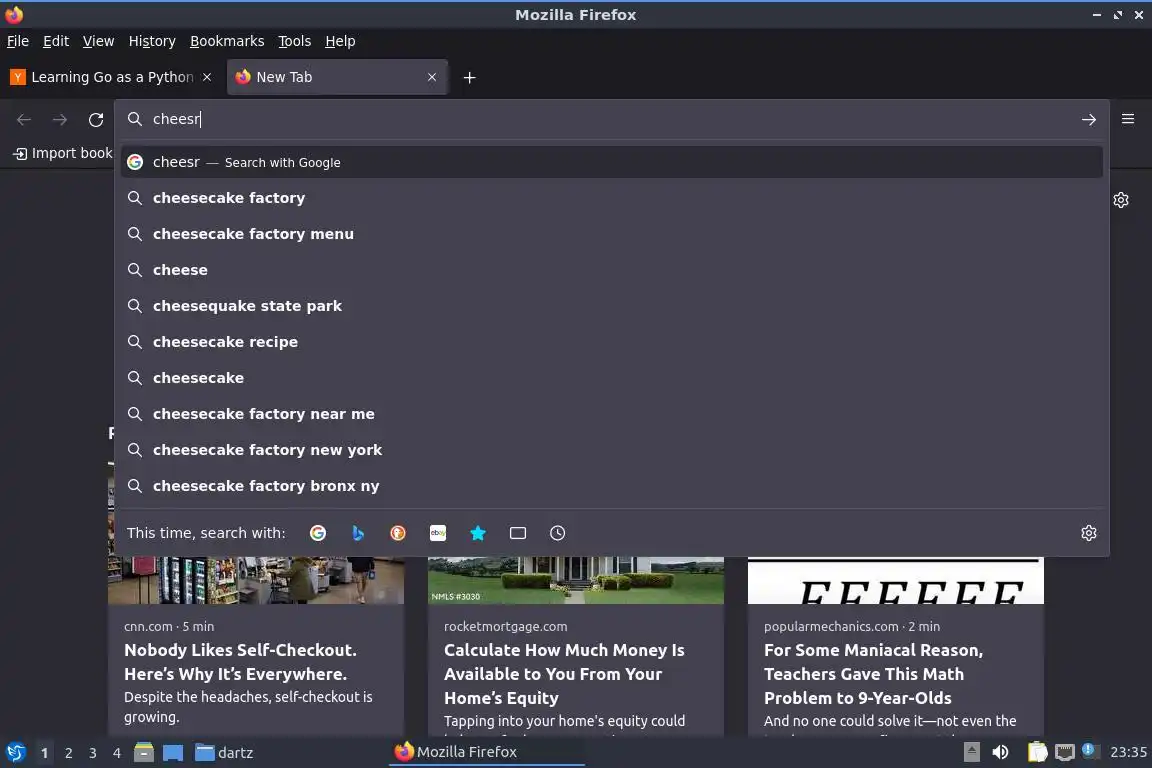Viewport: 1152px width, 768px height.
Task: Open the History menu
Action: pos(152,41)
